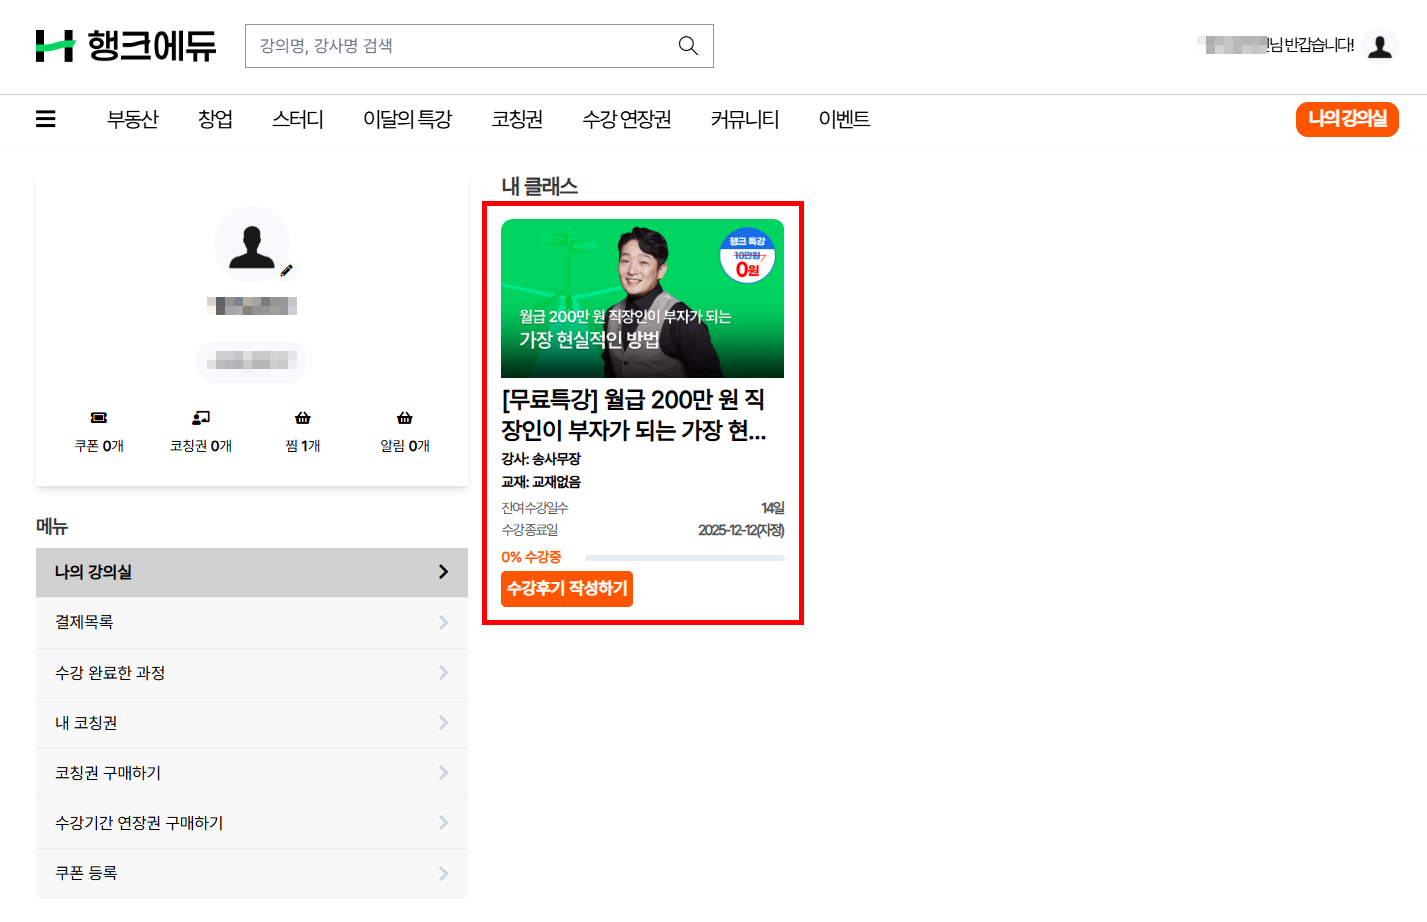Expand the 내 코칭권 chevron
The image size is (1427, 922).
443,723
